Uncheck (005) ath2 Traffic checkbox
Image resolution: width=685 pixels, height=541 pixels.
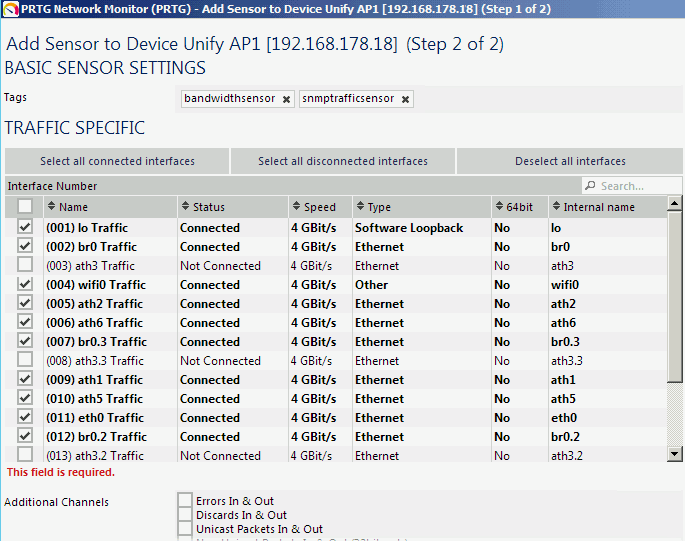pos(25,302)
